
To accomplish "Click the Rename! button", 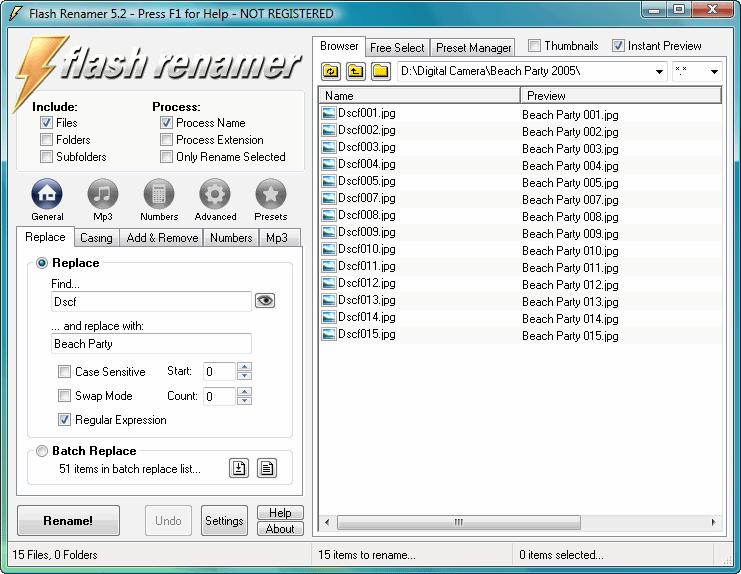I will coord(68,521).
